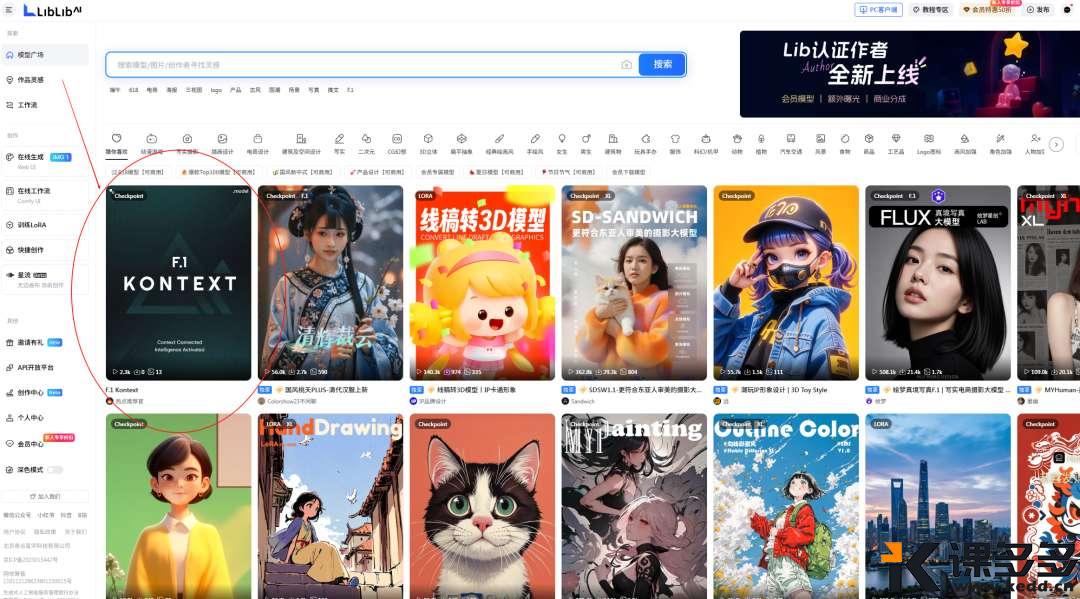Click the LibLib AI logo
Image resolution: width=1080 pixels, height=599 pixels.
[52, 10]
